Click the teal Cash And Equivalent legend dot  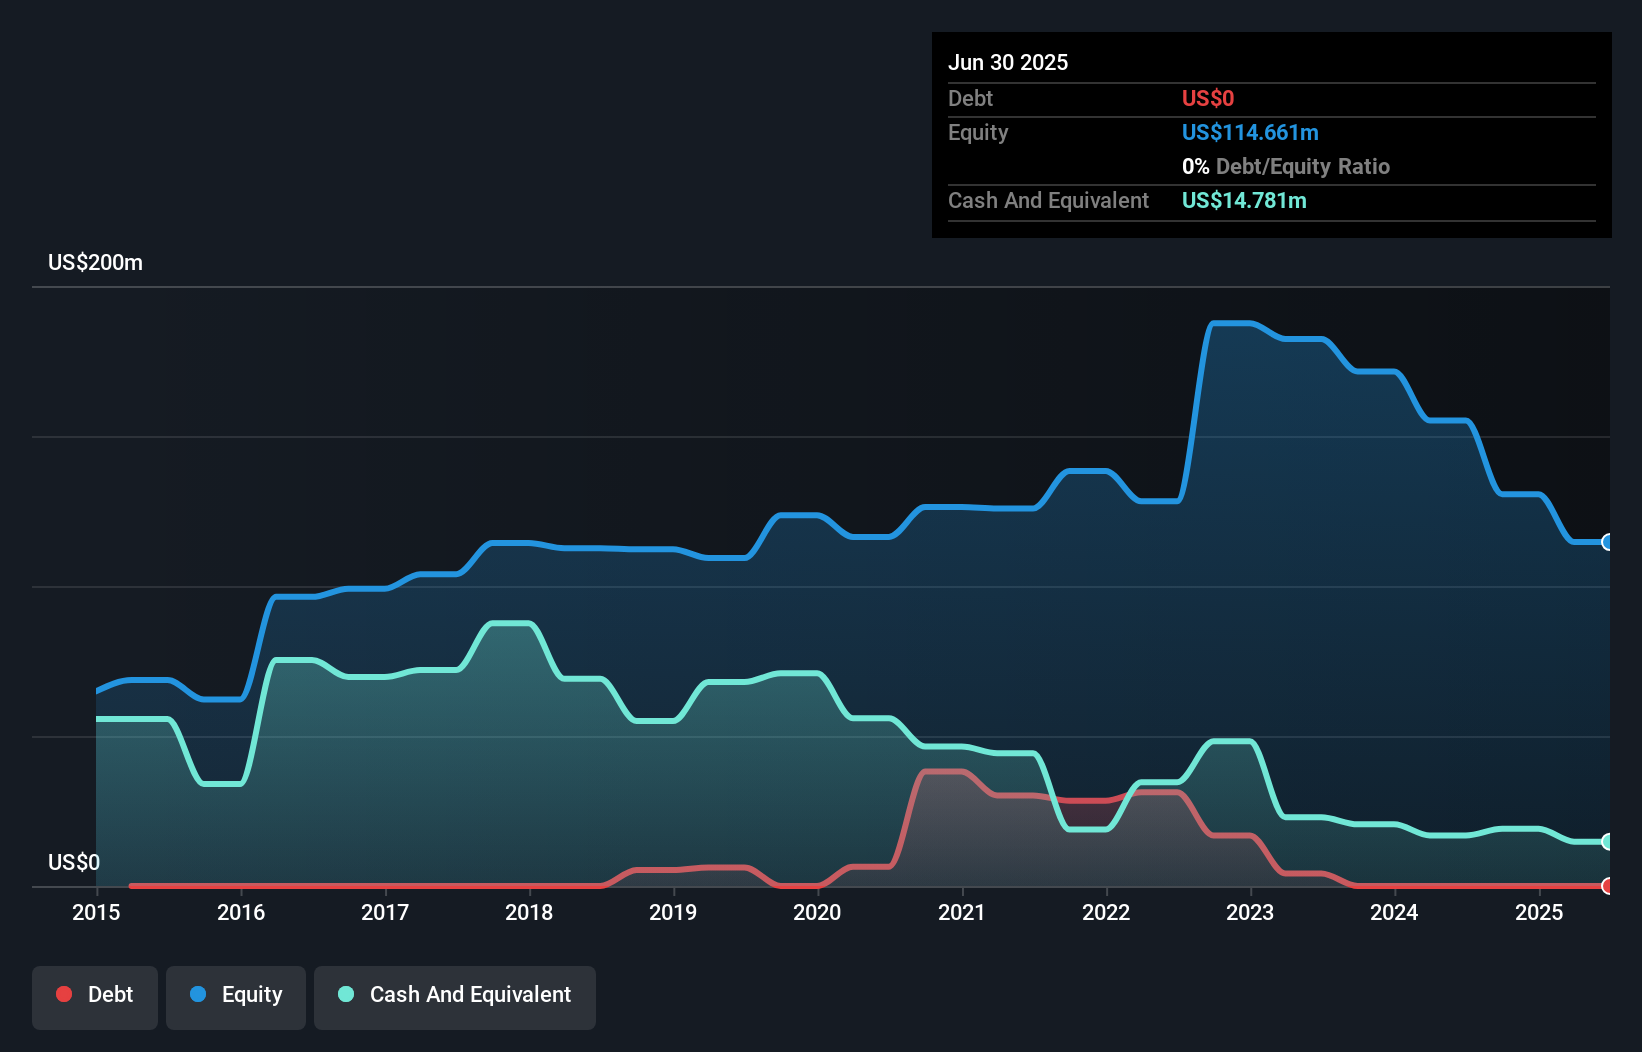(346, 994)
